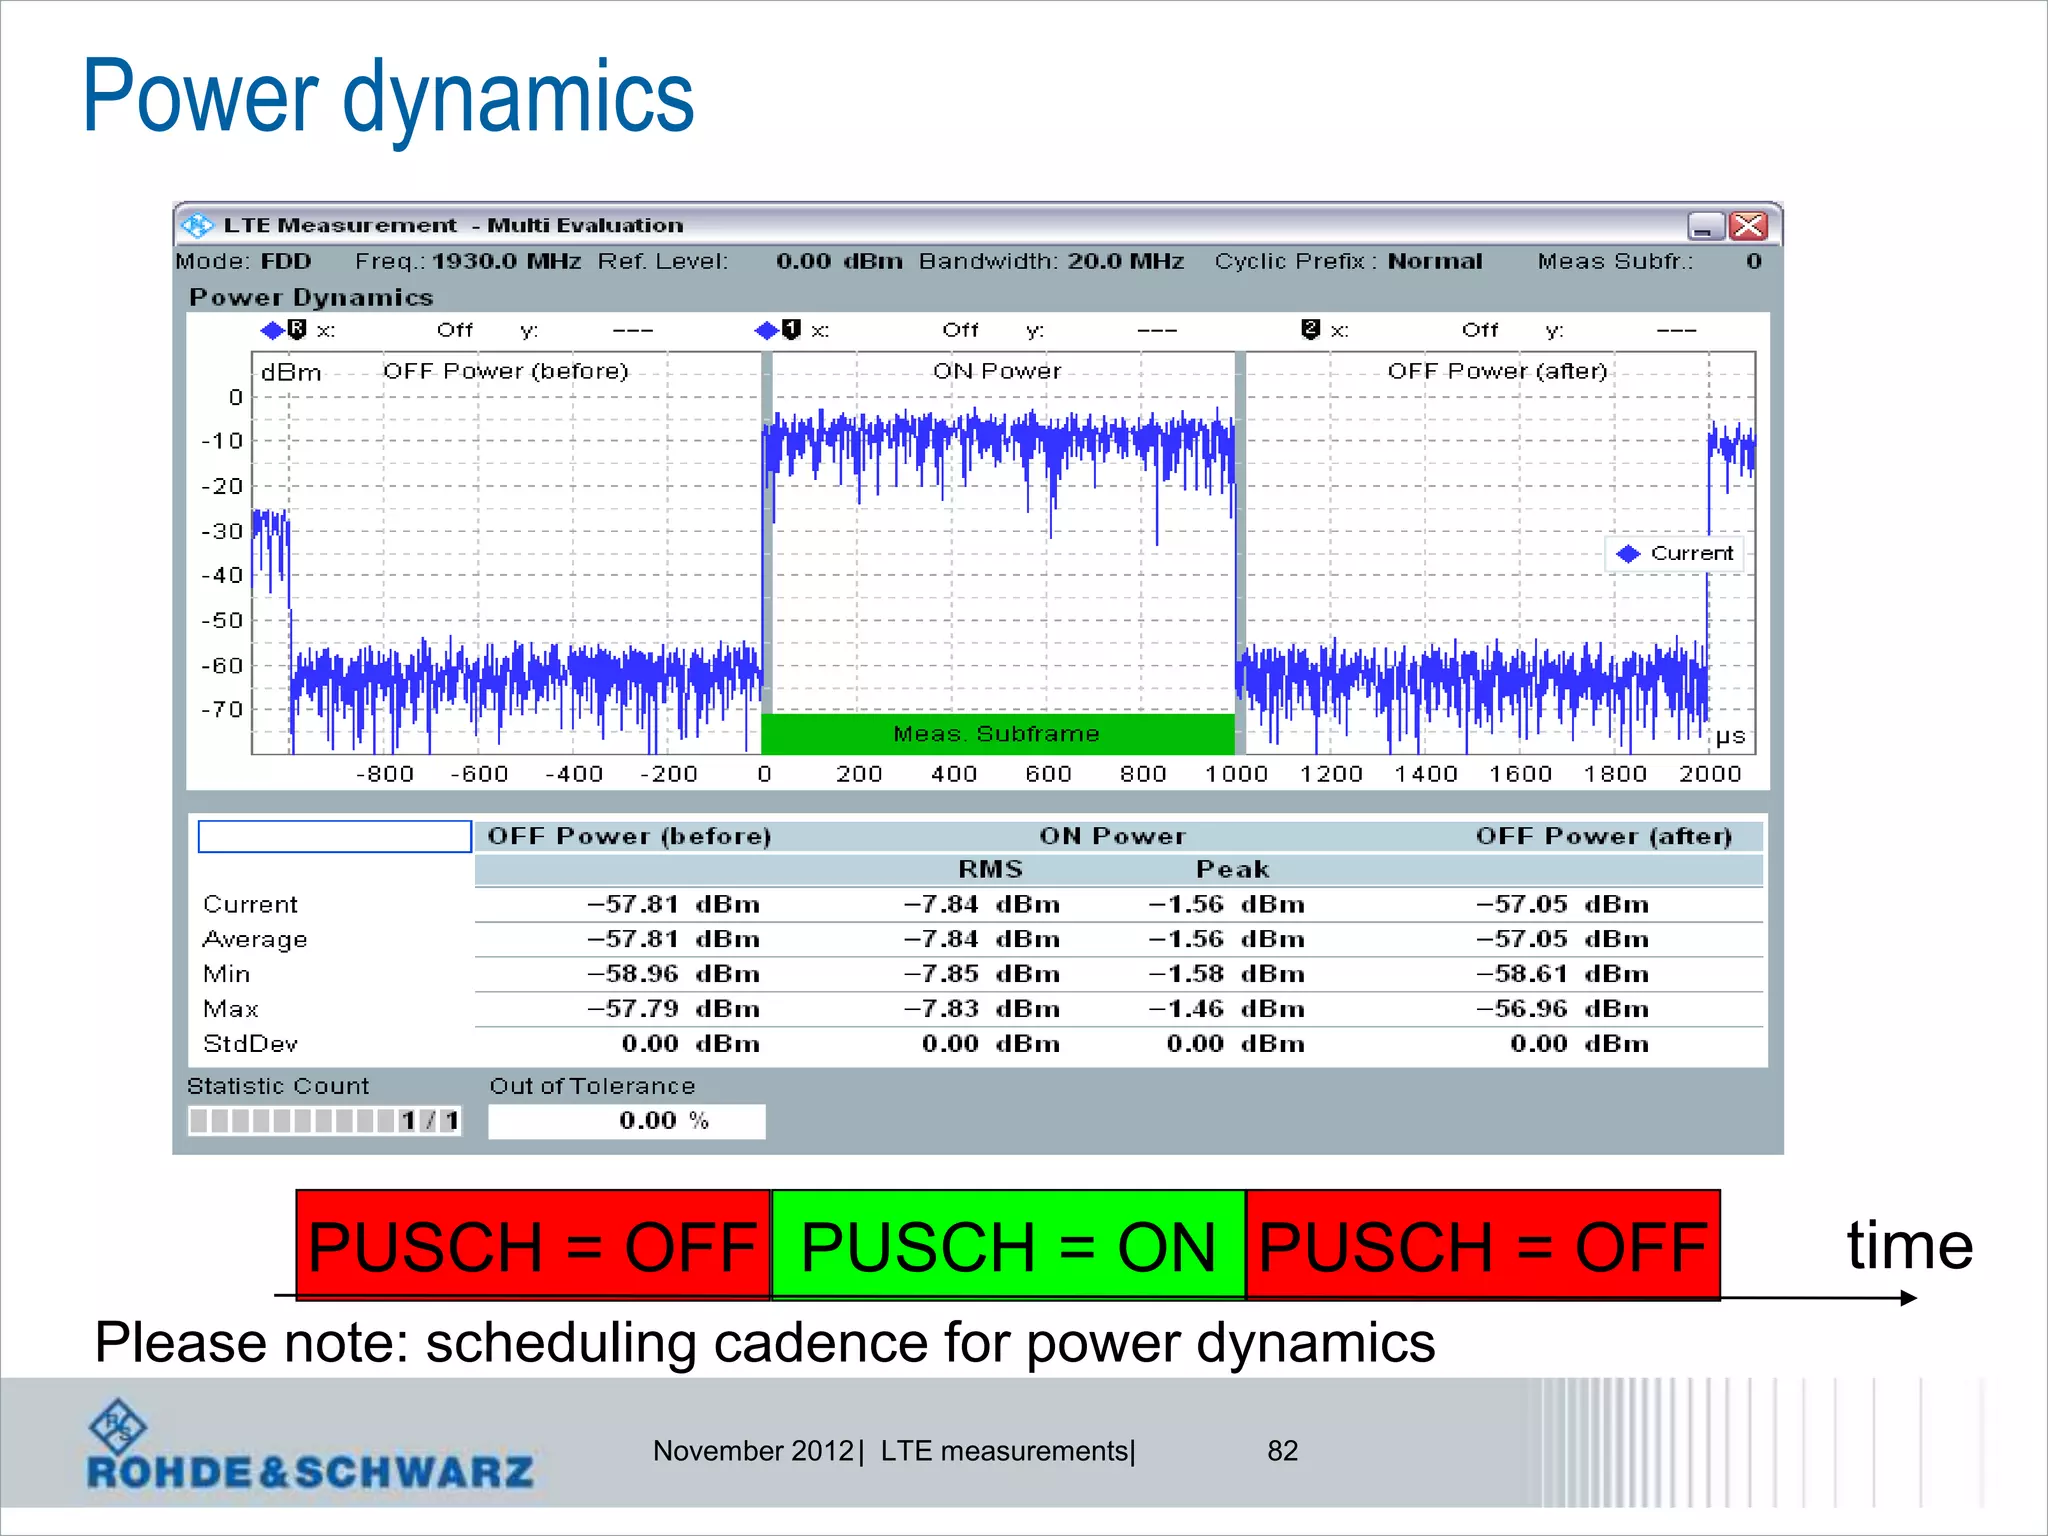Click the Bandwidth 20.0 MHz value
The image size is (2048, 1536).
pyautogui.click(x=1125, y=261)
